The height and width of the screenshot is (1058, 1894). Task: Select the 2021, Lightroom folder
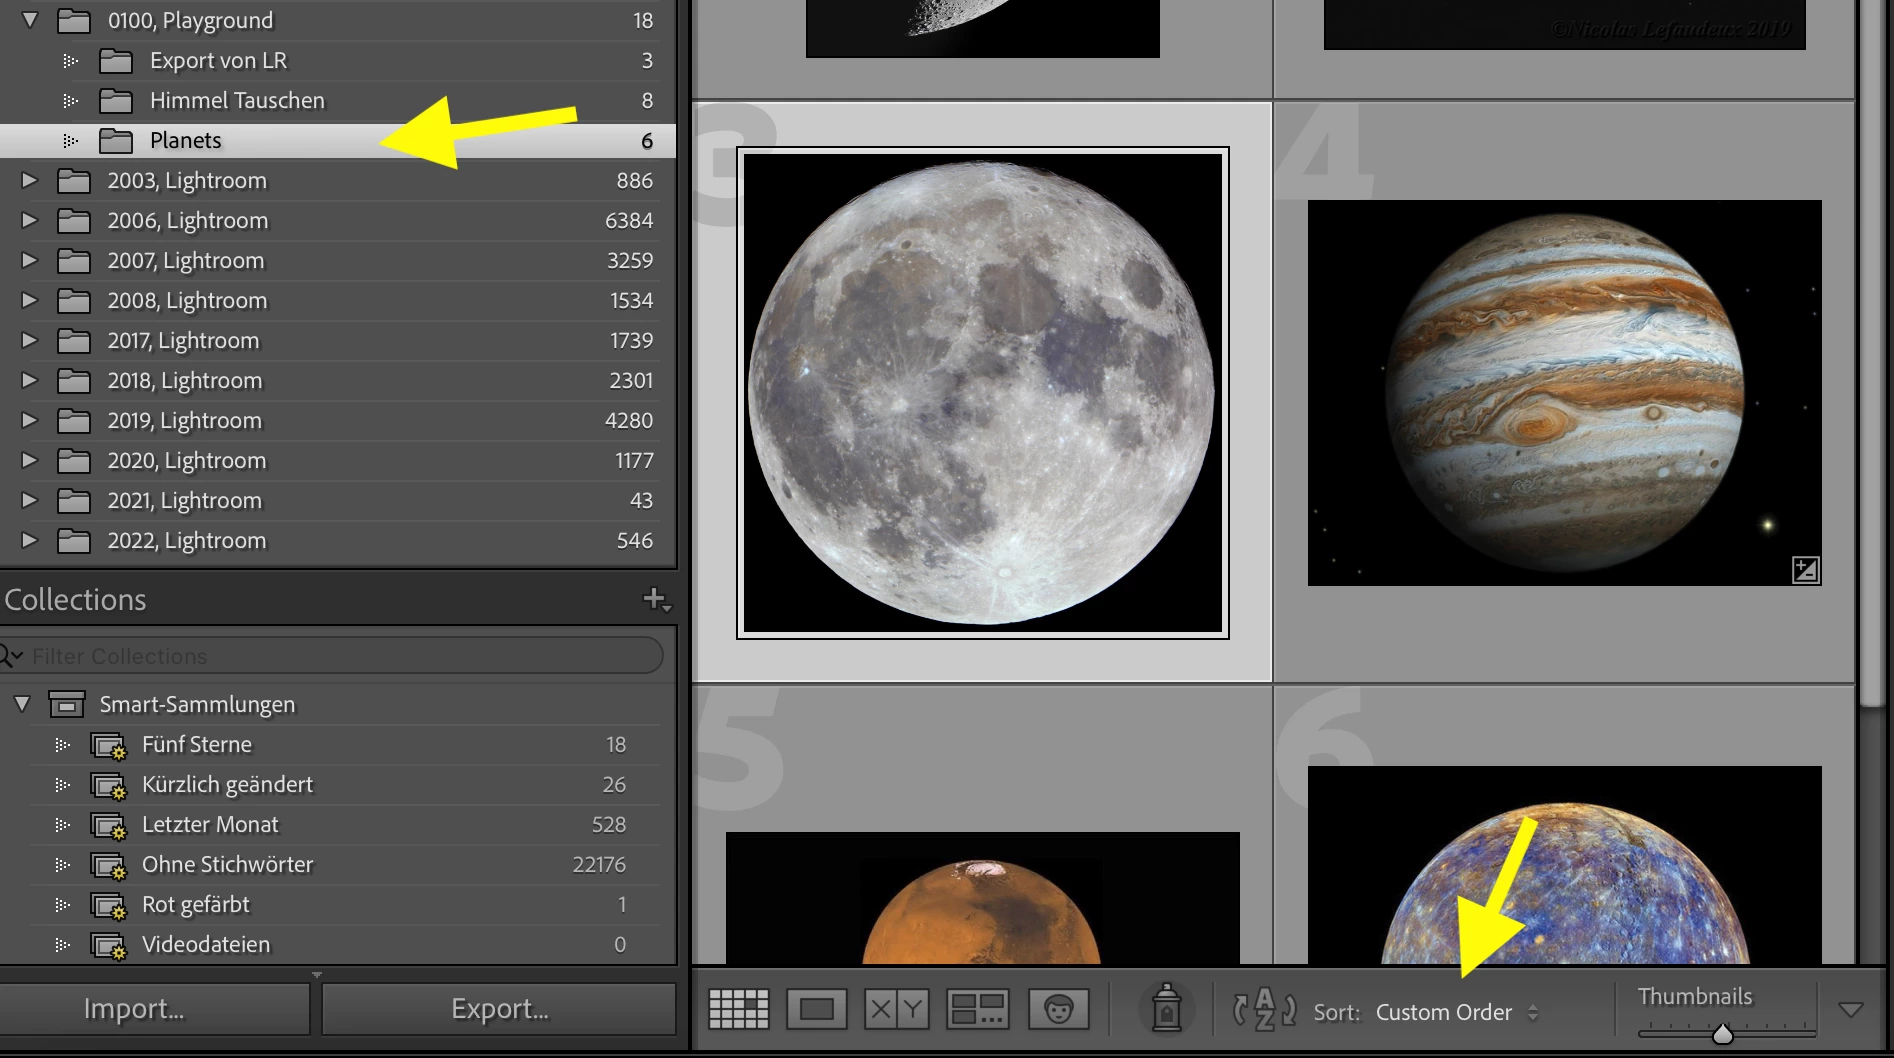[x=338, y=500]
